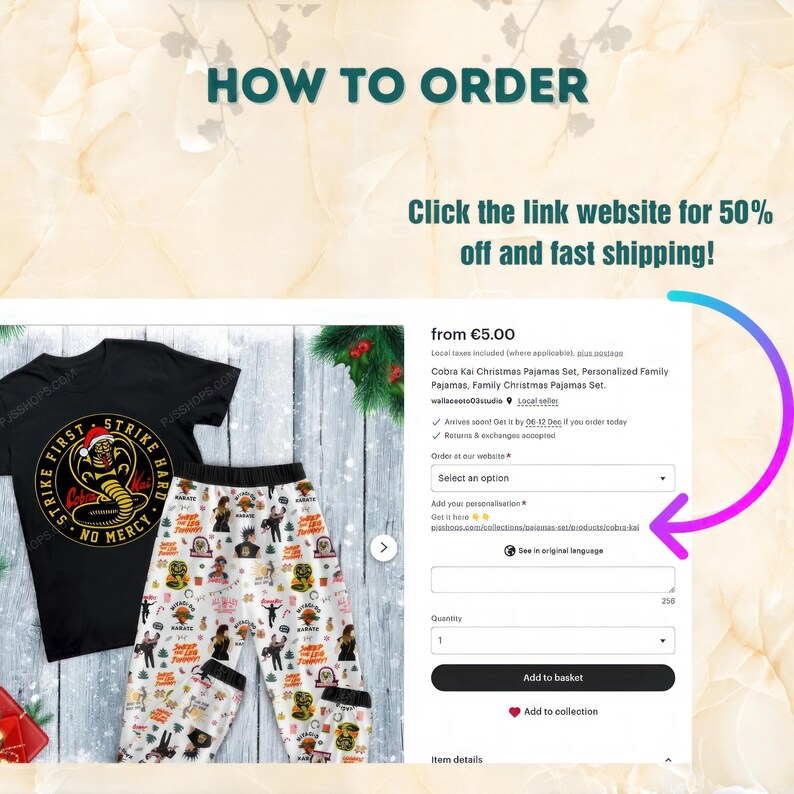
Task: Click the location pin beside seller name
Action: pyautogui.click(x=509, y=401)
